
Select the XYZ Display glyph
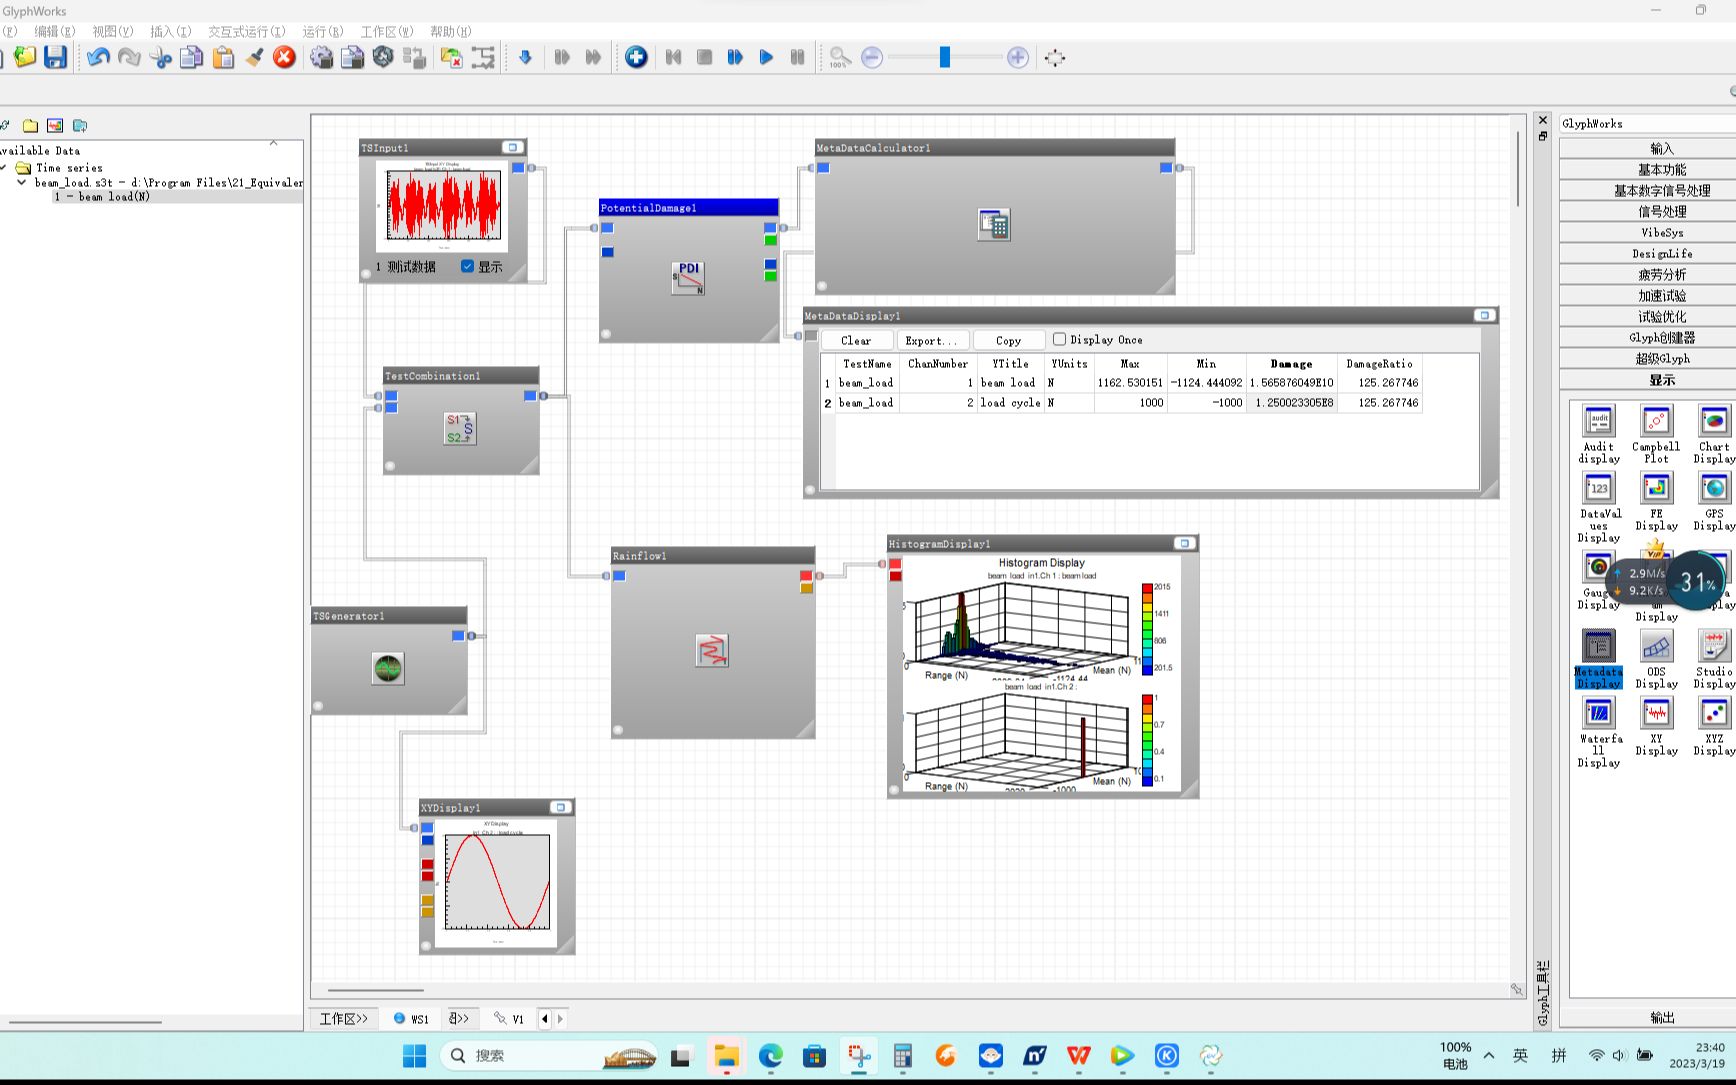click(x=1714, y=726)
